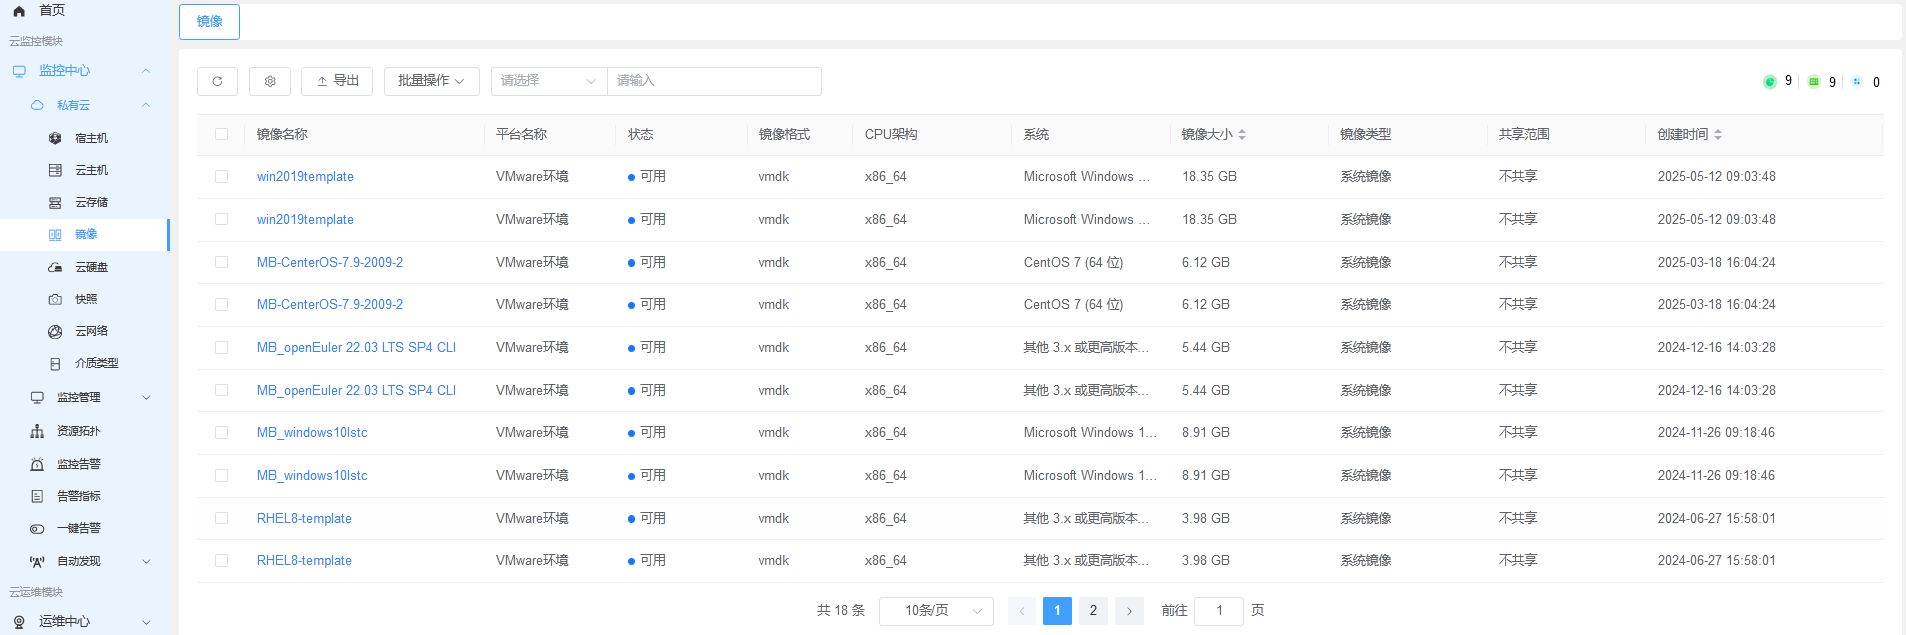1906x635 pixels.
Task: Click the home icon beside 首页
Action: 19,11
